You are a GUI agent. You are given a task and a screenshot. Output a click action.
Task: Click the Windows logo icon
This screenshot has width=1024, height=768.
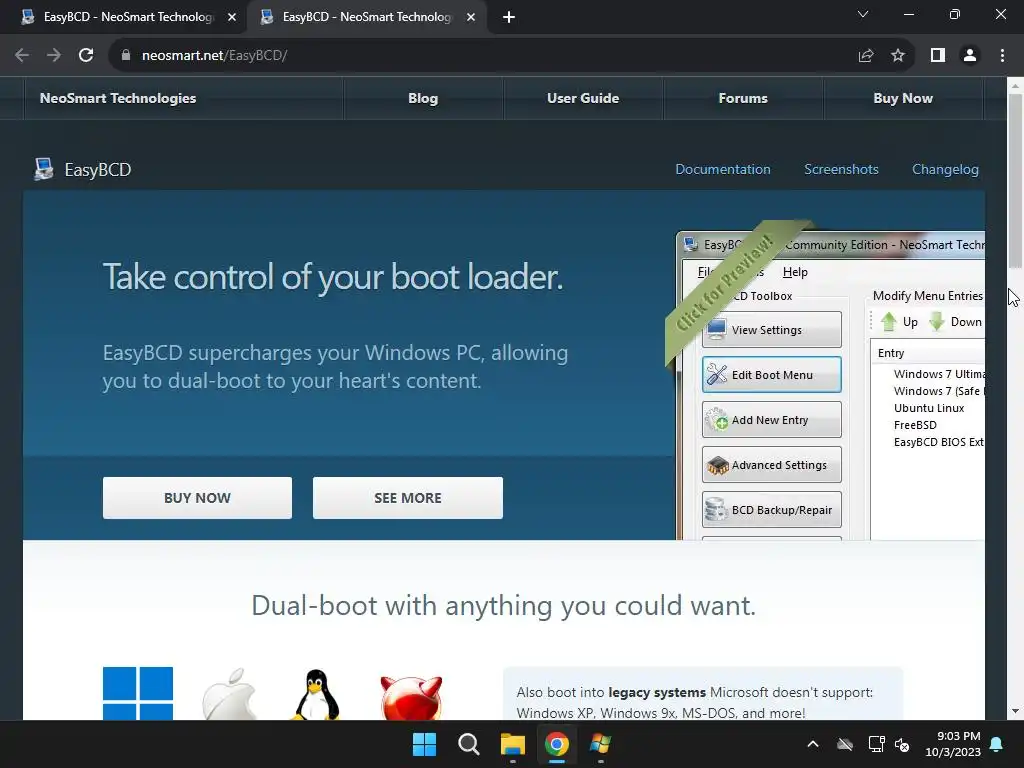pos(138,693)
